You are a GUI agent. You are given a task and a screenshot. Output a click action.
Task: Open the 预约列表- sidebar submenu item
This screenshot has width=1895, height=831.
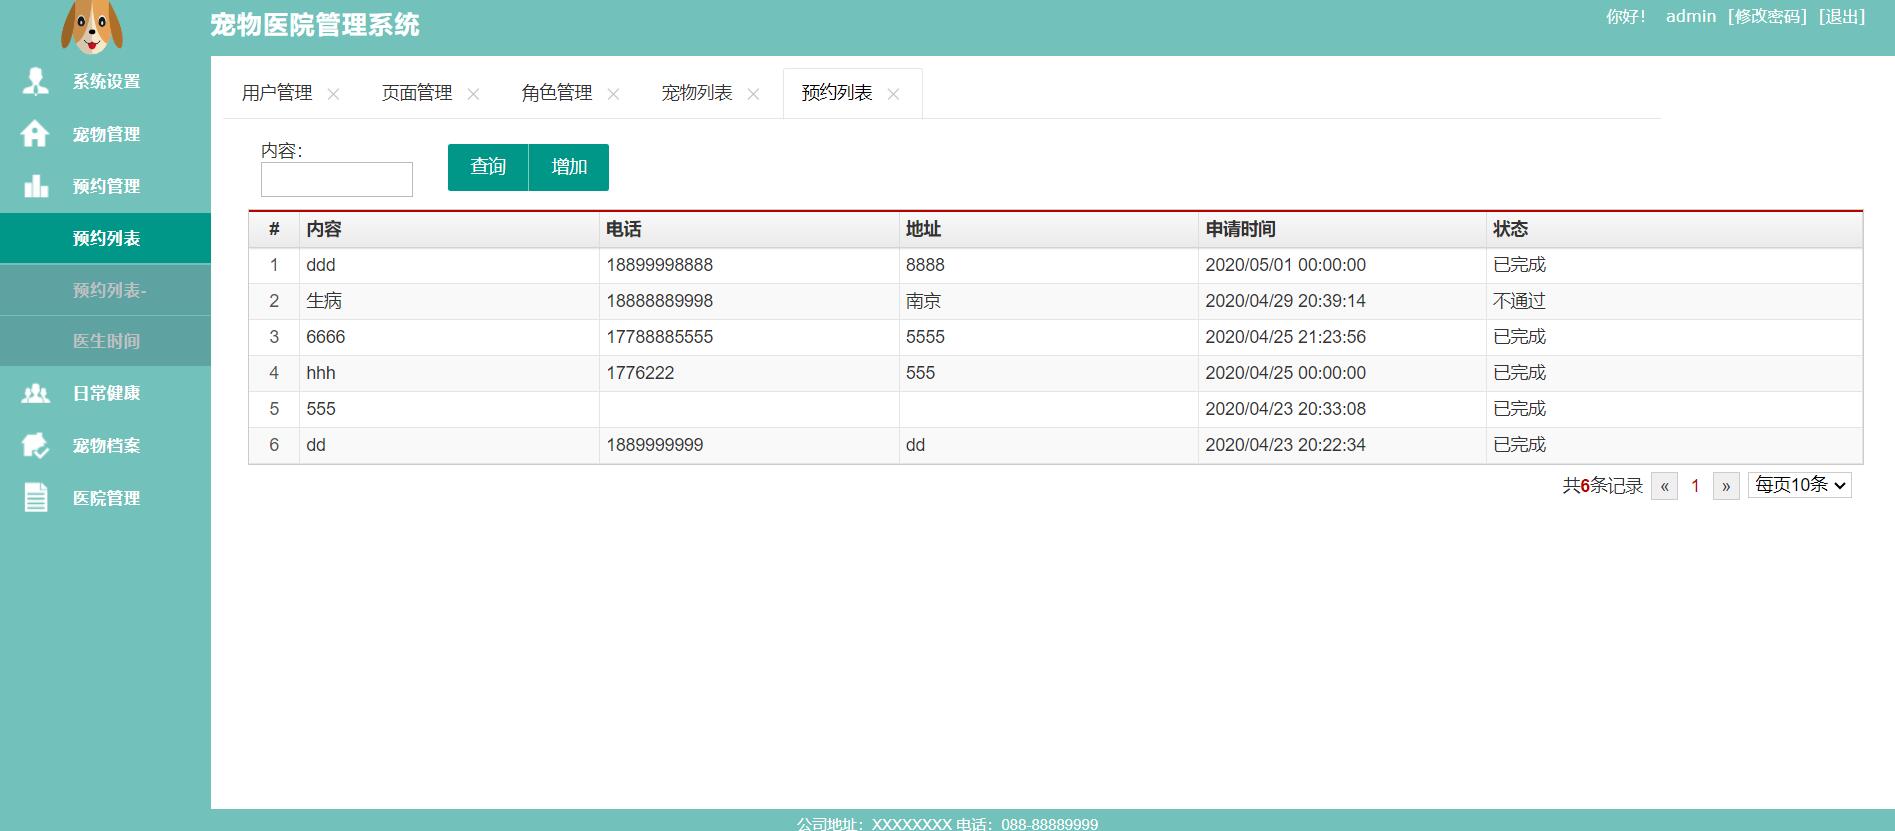tap(105, 290)
